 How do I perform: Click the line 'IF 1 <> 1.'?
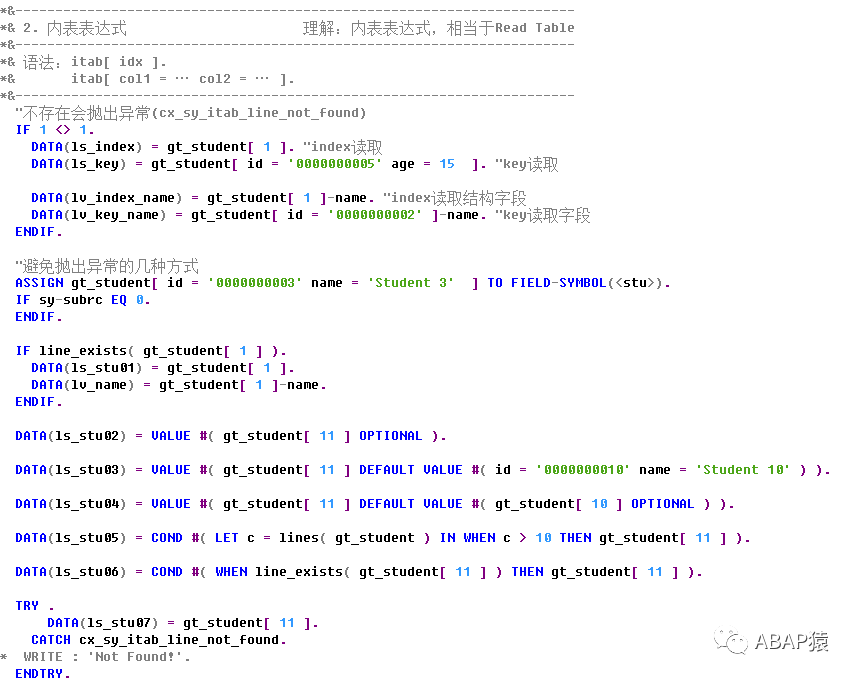pos(55,130)
